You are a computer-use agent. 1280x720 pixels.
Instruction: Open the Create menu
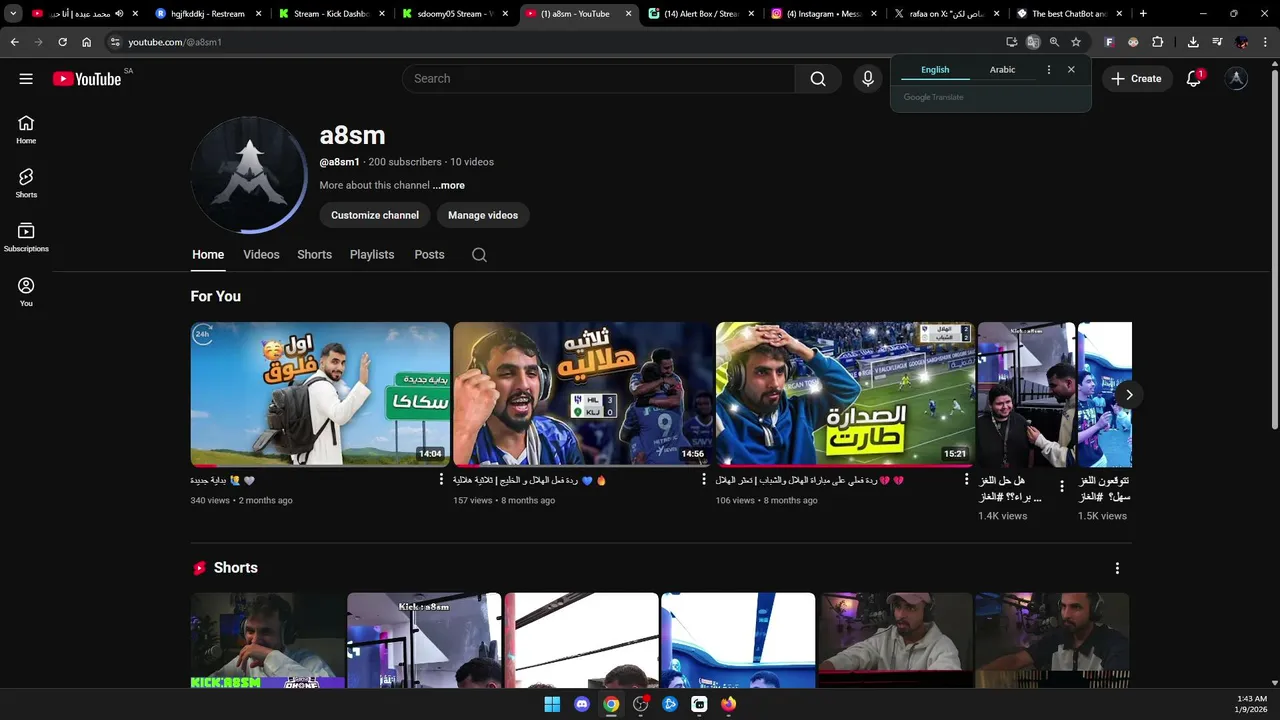1136,79
